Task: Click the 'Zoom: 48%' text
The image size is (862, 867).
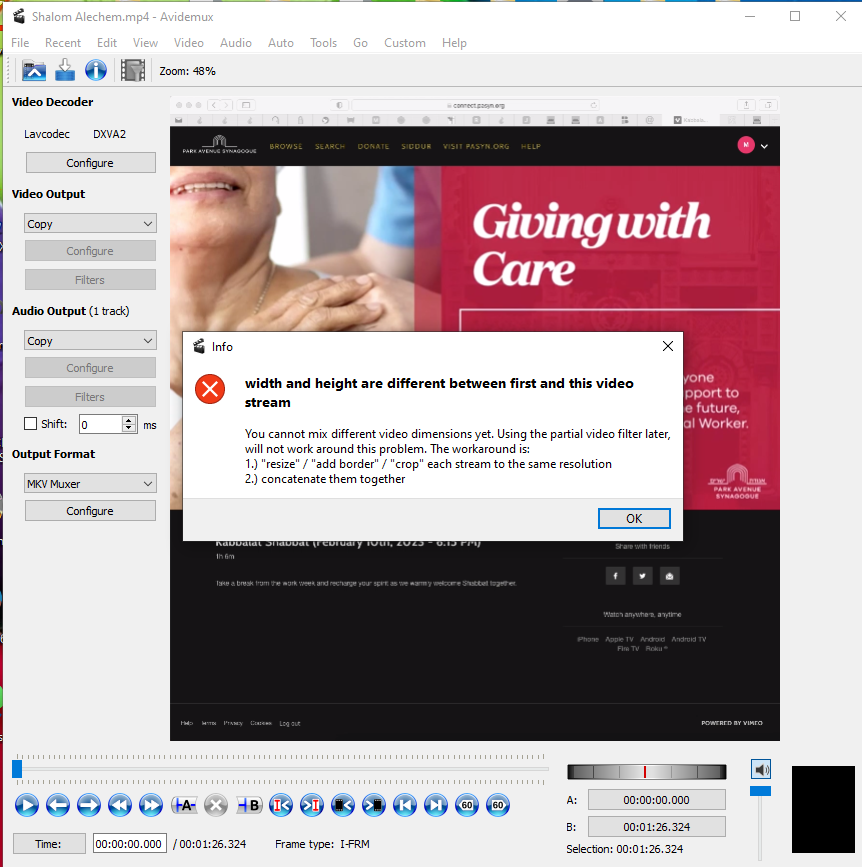Action: pos(187,71)
